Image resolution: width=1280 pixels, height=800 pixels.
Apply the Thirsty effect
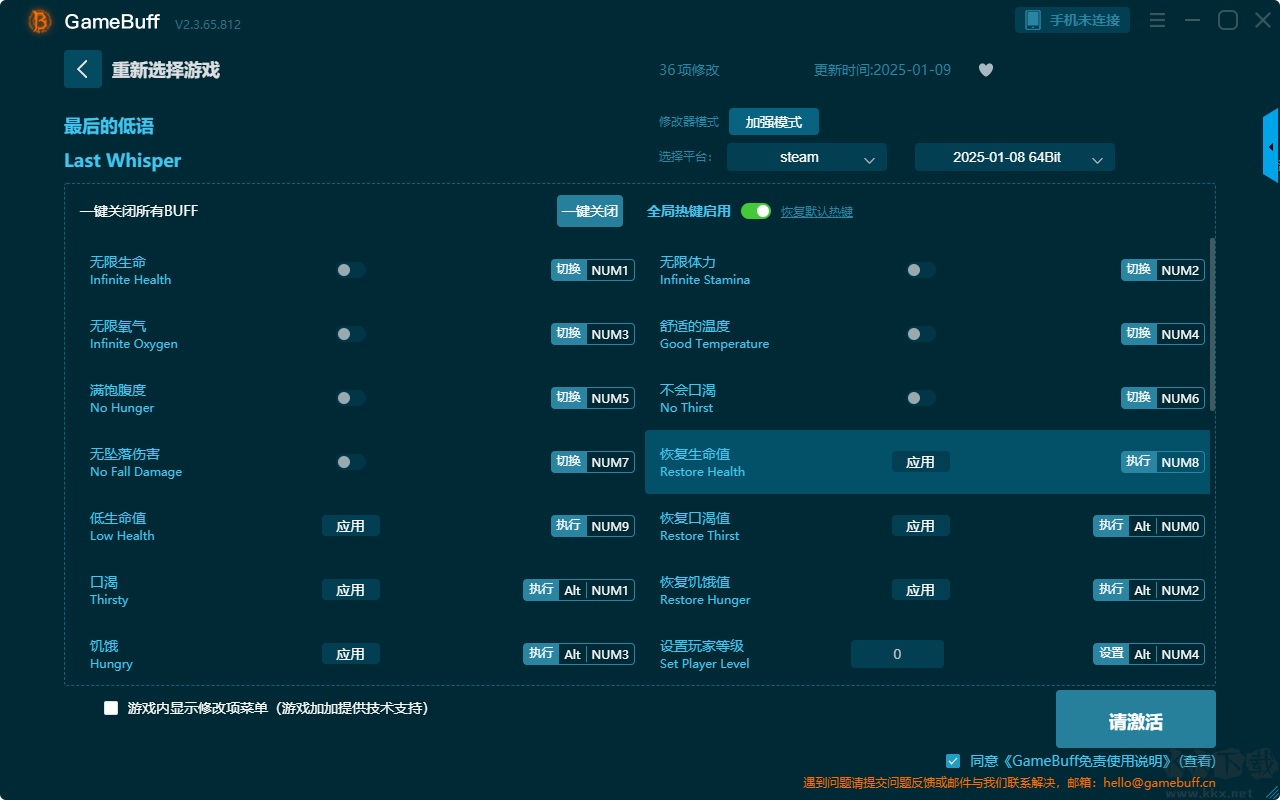351,590
